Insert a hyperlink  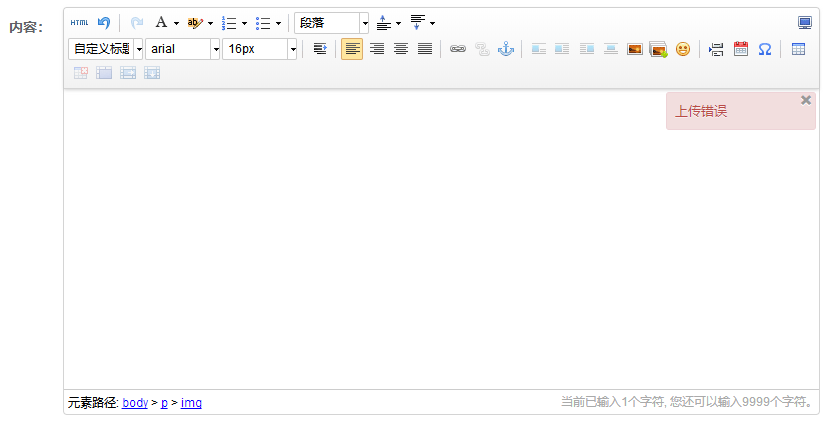pos(458,49)
